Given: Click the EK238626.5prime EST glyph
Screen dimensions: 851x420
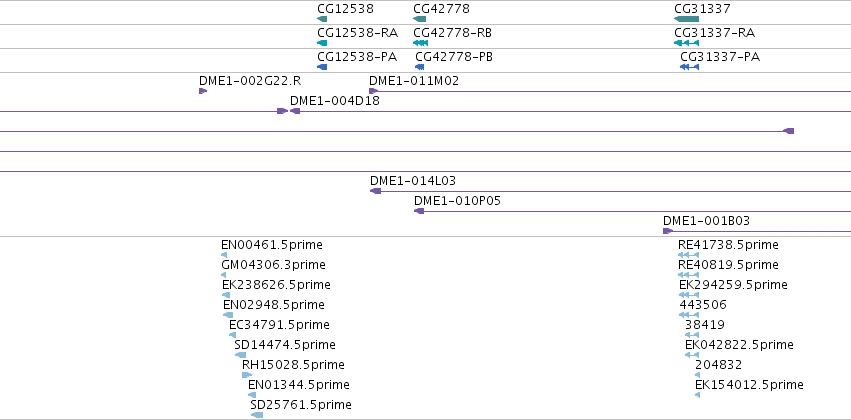Looking at the screenshot, I should [x=226, y=295].
